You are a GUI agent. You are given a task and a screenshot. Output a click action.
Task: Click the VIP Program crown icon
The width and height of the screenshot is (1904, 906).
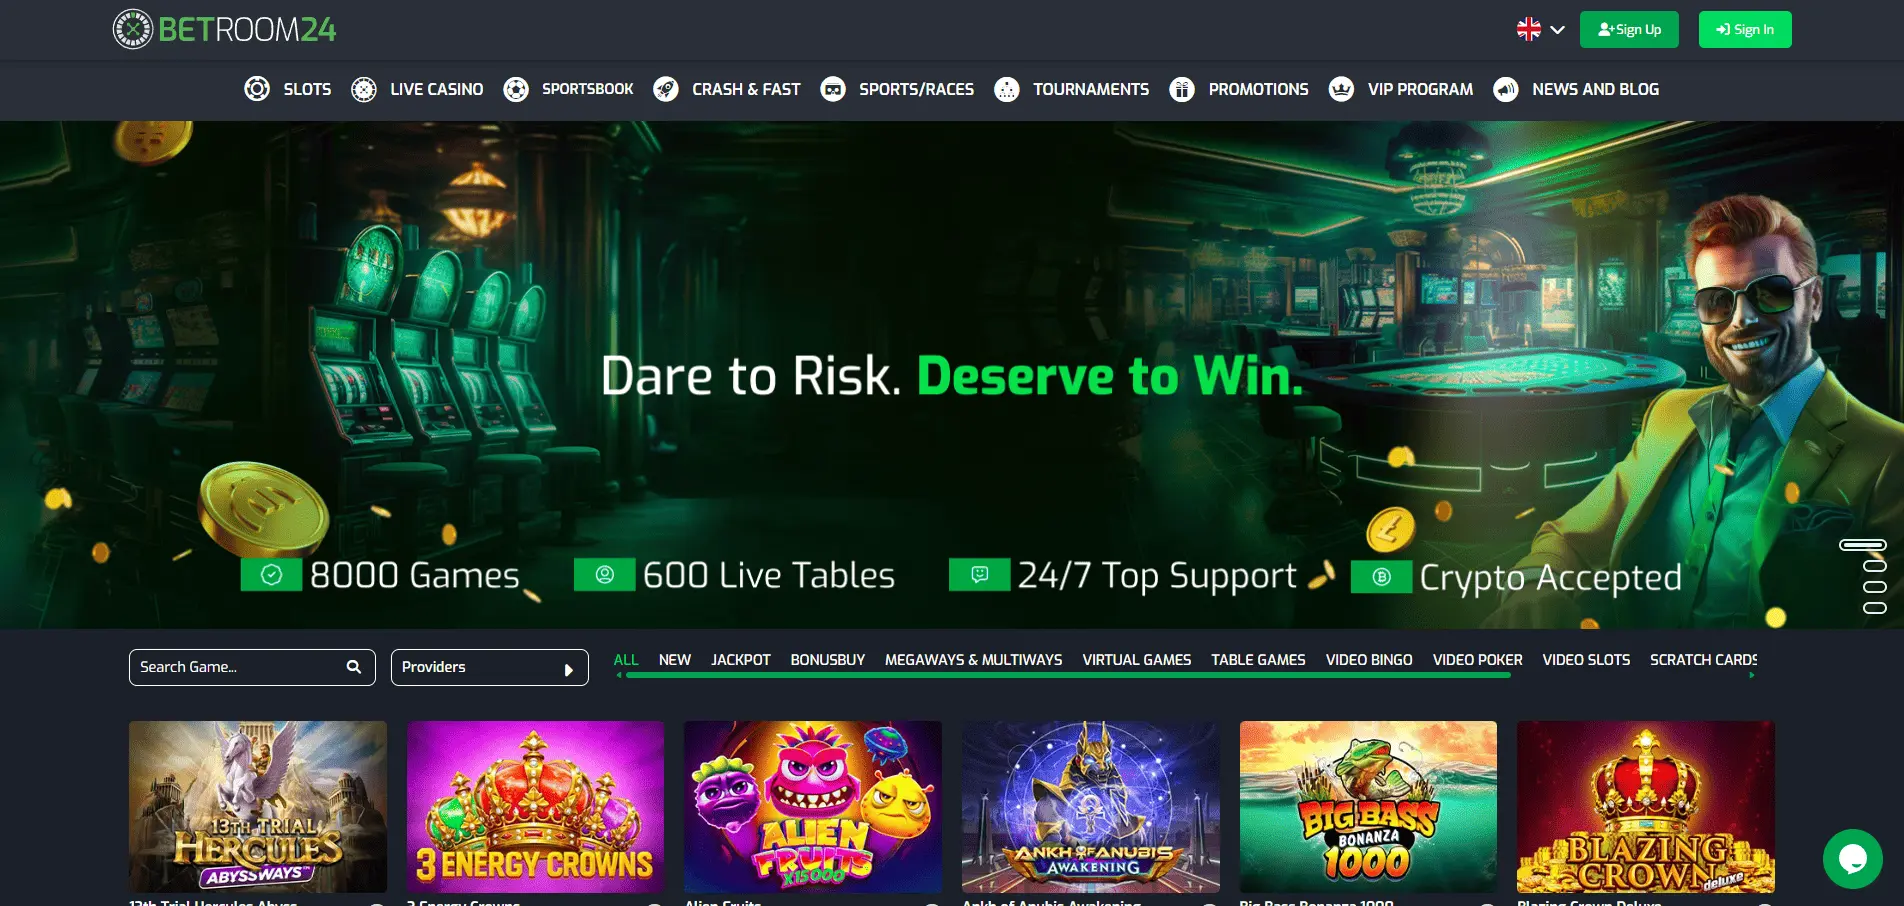pyautogui.click(x=1341, y=89)
